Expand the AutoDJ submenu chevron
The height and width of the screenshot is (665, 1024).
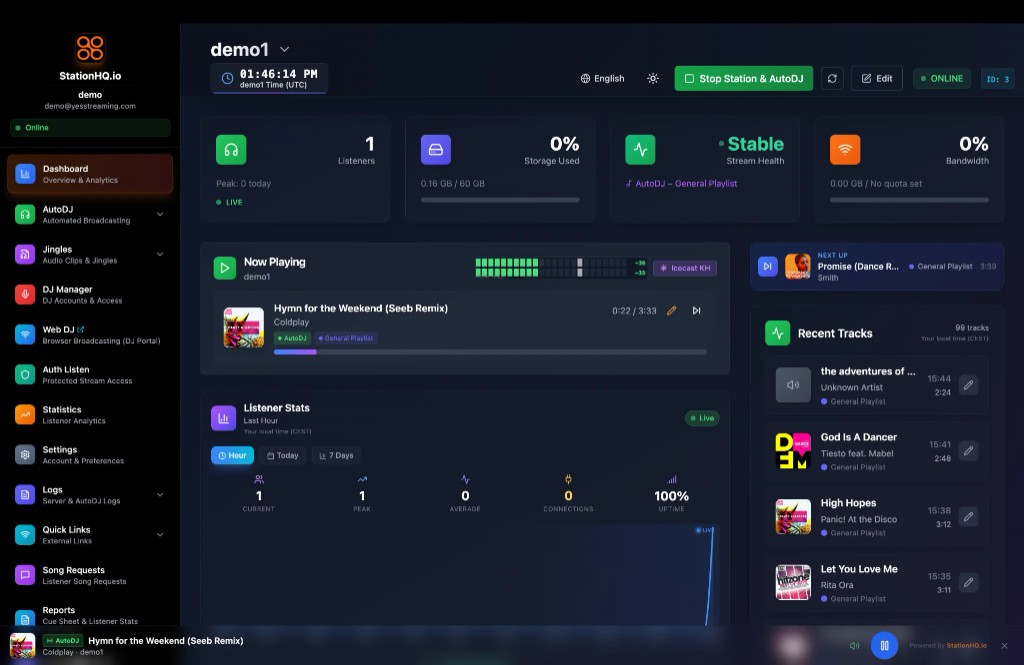pyautogui.click(x=160, y=214)
